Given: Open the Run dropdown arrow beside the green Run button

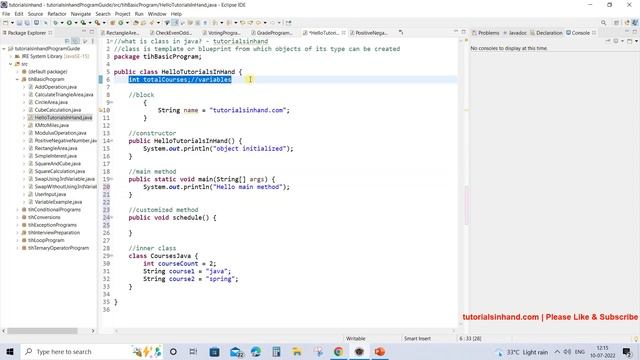Looking at the screenshot, I should (x=76, y=23).
